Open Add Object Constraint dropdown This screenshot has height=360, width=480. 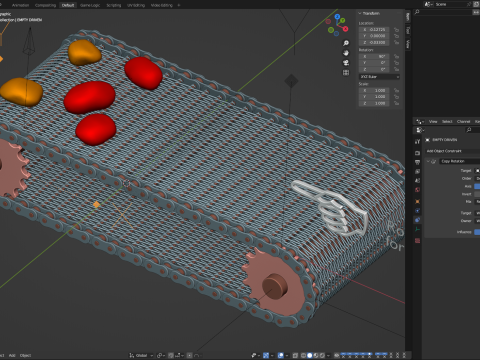[x=453, y=151]
